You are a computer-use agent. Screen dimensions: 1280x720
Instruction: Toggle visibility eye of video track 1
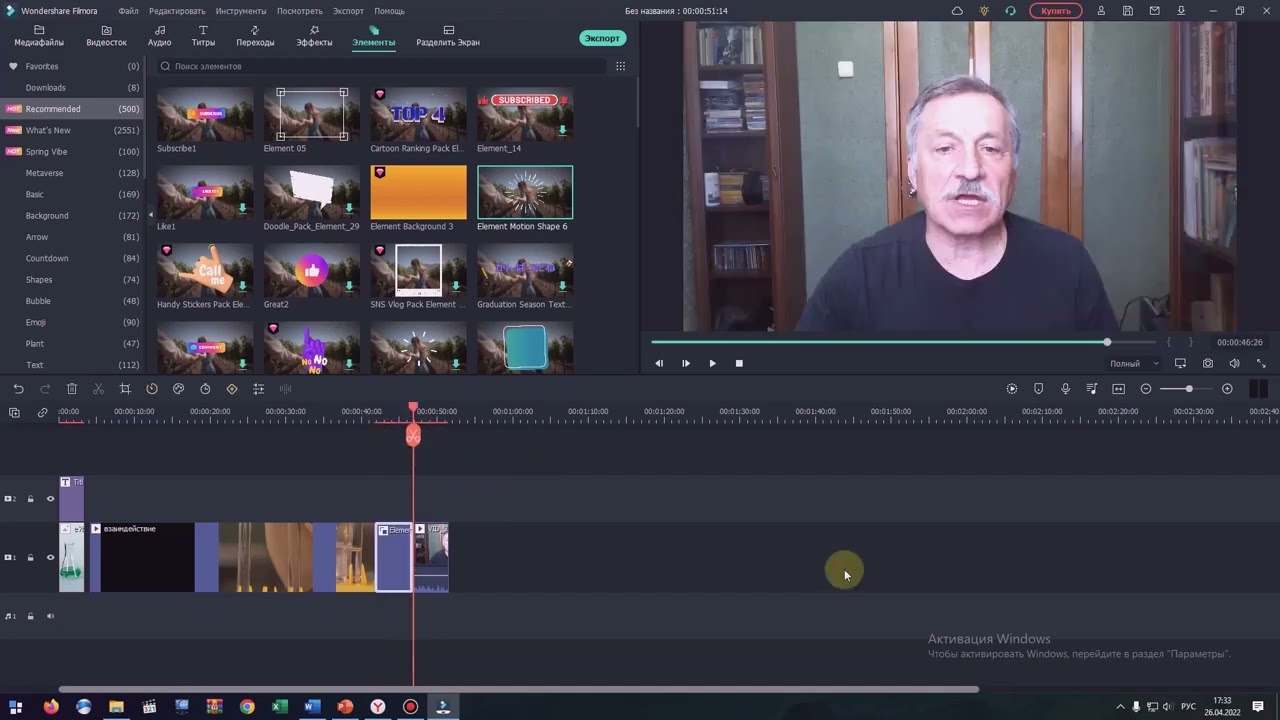pos(50,557)
